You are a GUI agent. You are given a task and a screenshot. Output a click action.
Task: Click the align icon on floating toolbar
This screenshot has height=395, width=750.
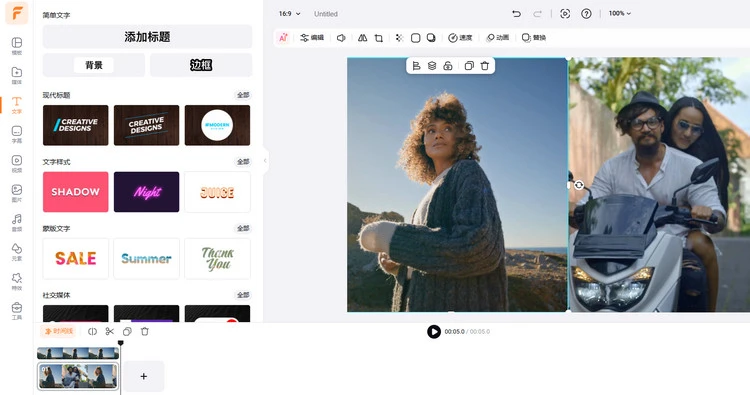point(416,66)
